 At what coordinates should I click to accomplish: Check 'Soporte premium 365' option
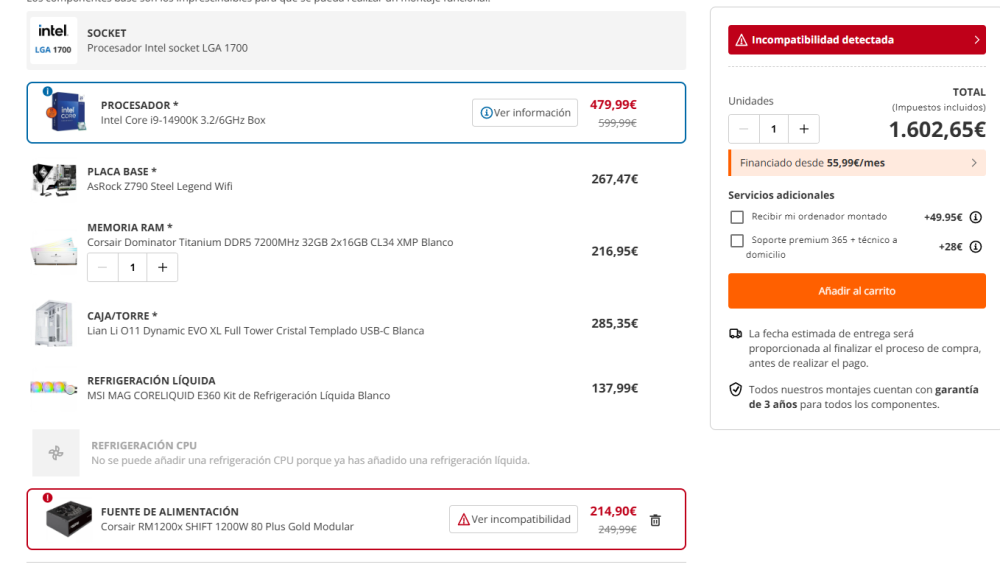coord(737,241)
